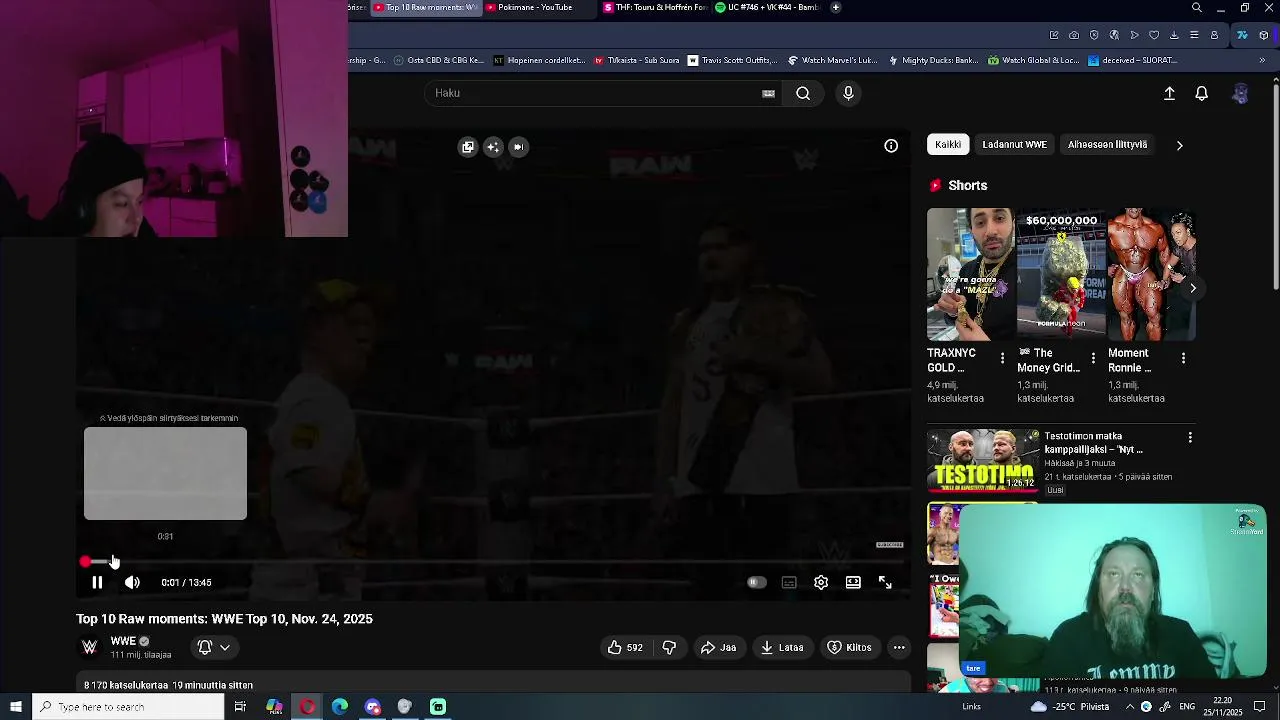This screenshot has width=1280, height=720.
Task: Open options menu for The Money Grid short
Action: click(1093, 358)
